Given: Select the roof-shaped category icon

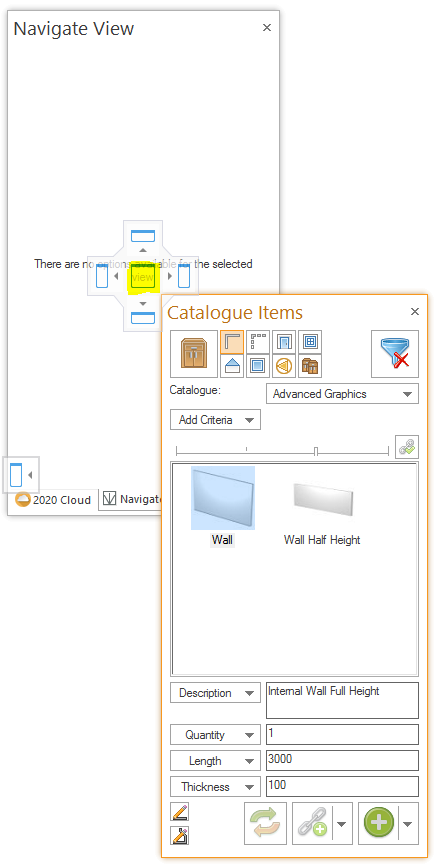Looking at the screenshot, I should (232, 366).
